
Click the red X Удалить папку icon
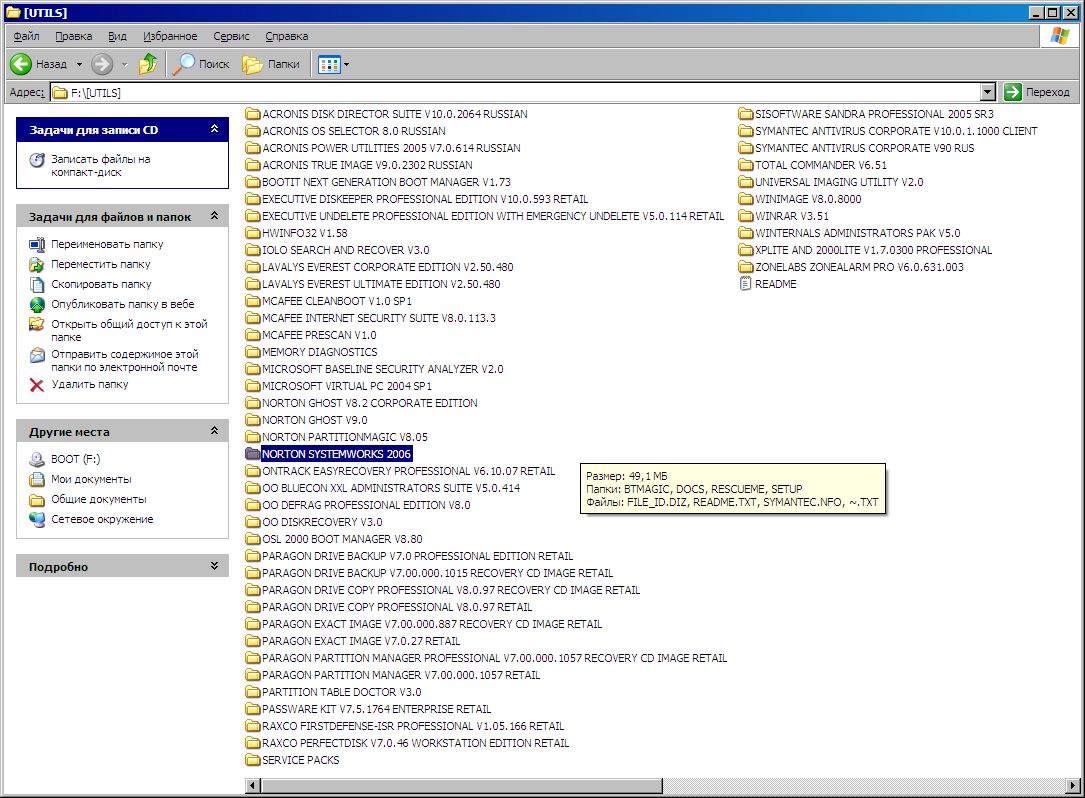pos(37,385)
